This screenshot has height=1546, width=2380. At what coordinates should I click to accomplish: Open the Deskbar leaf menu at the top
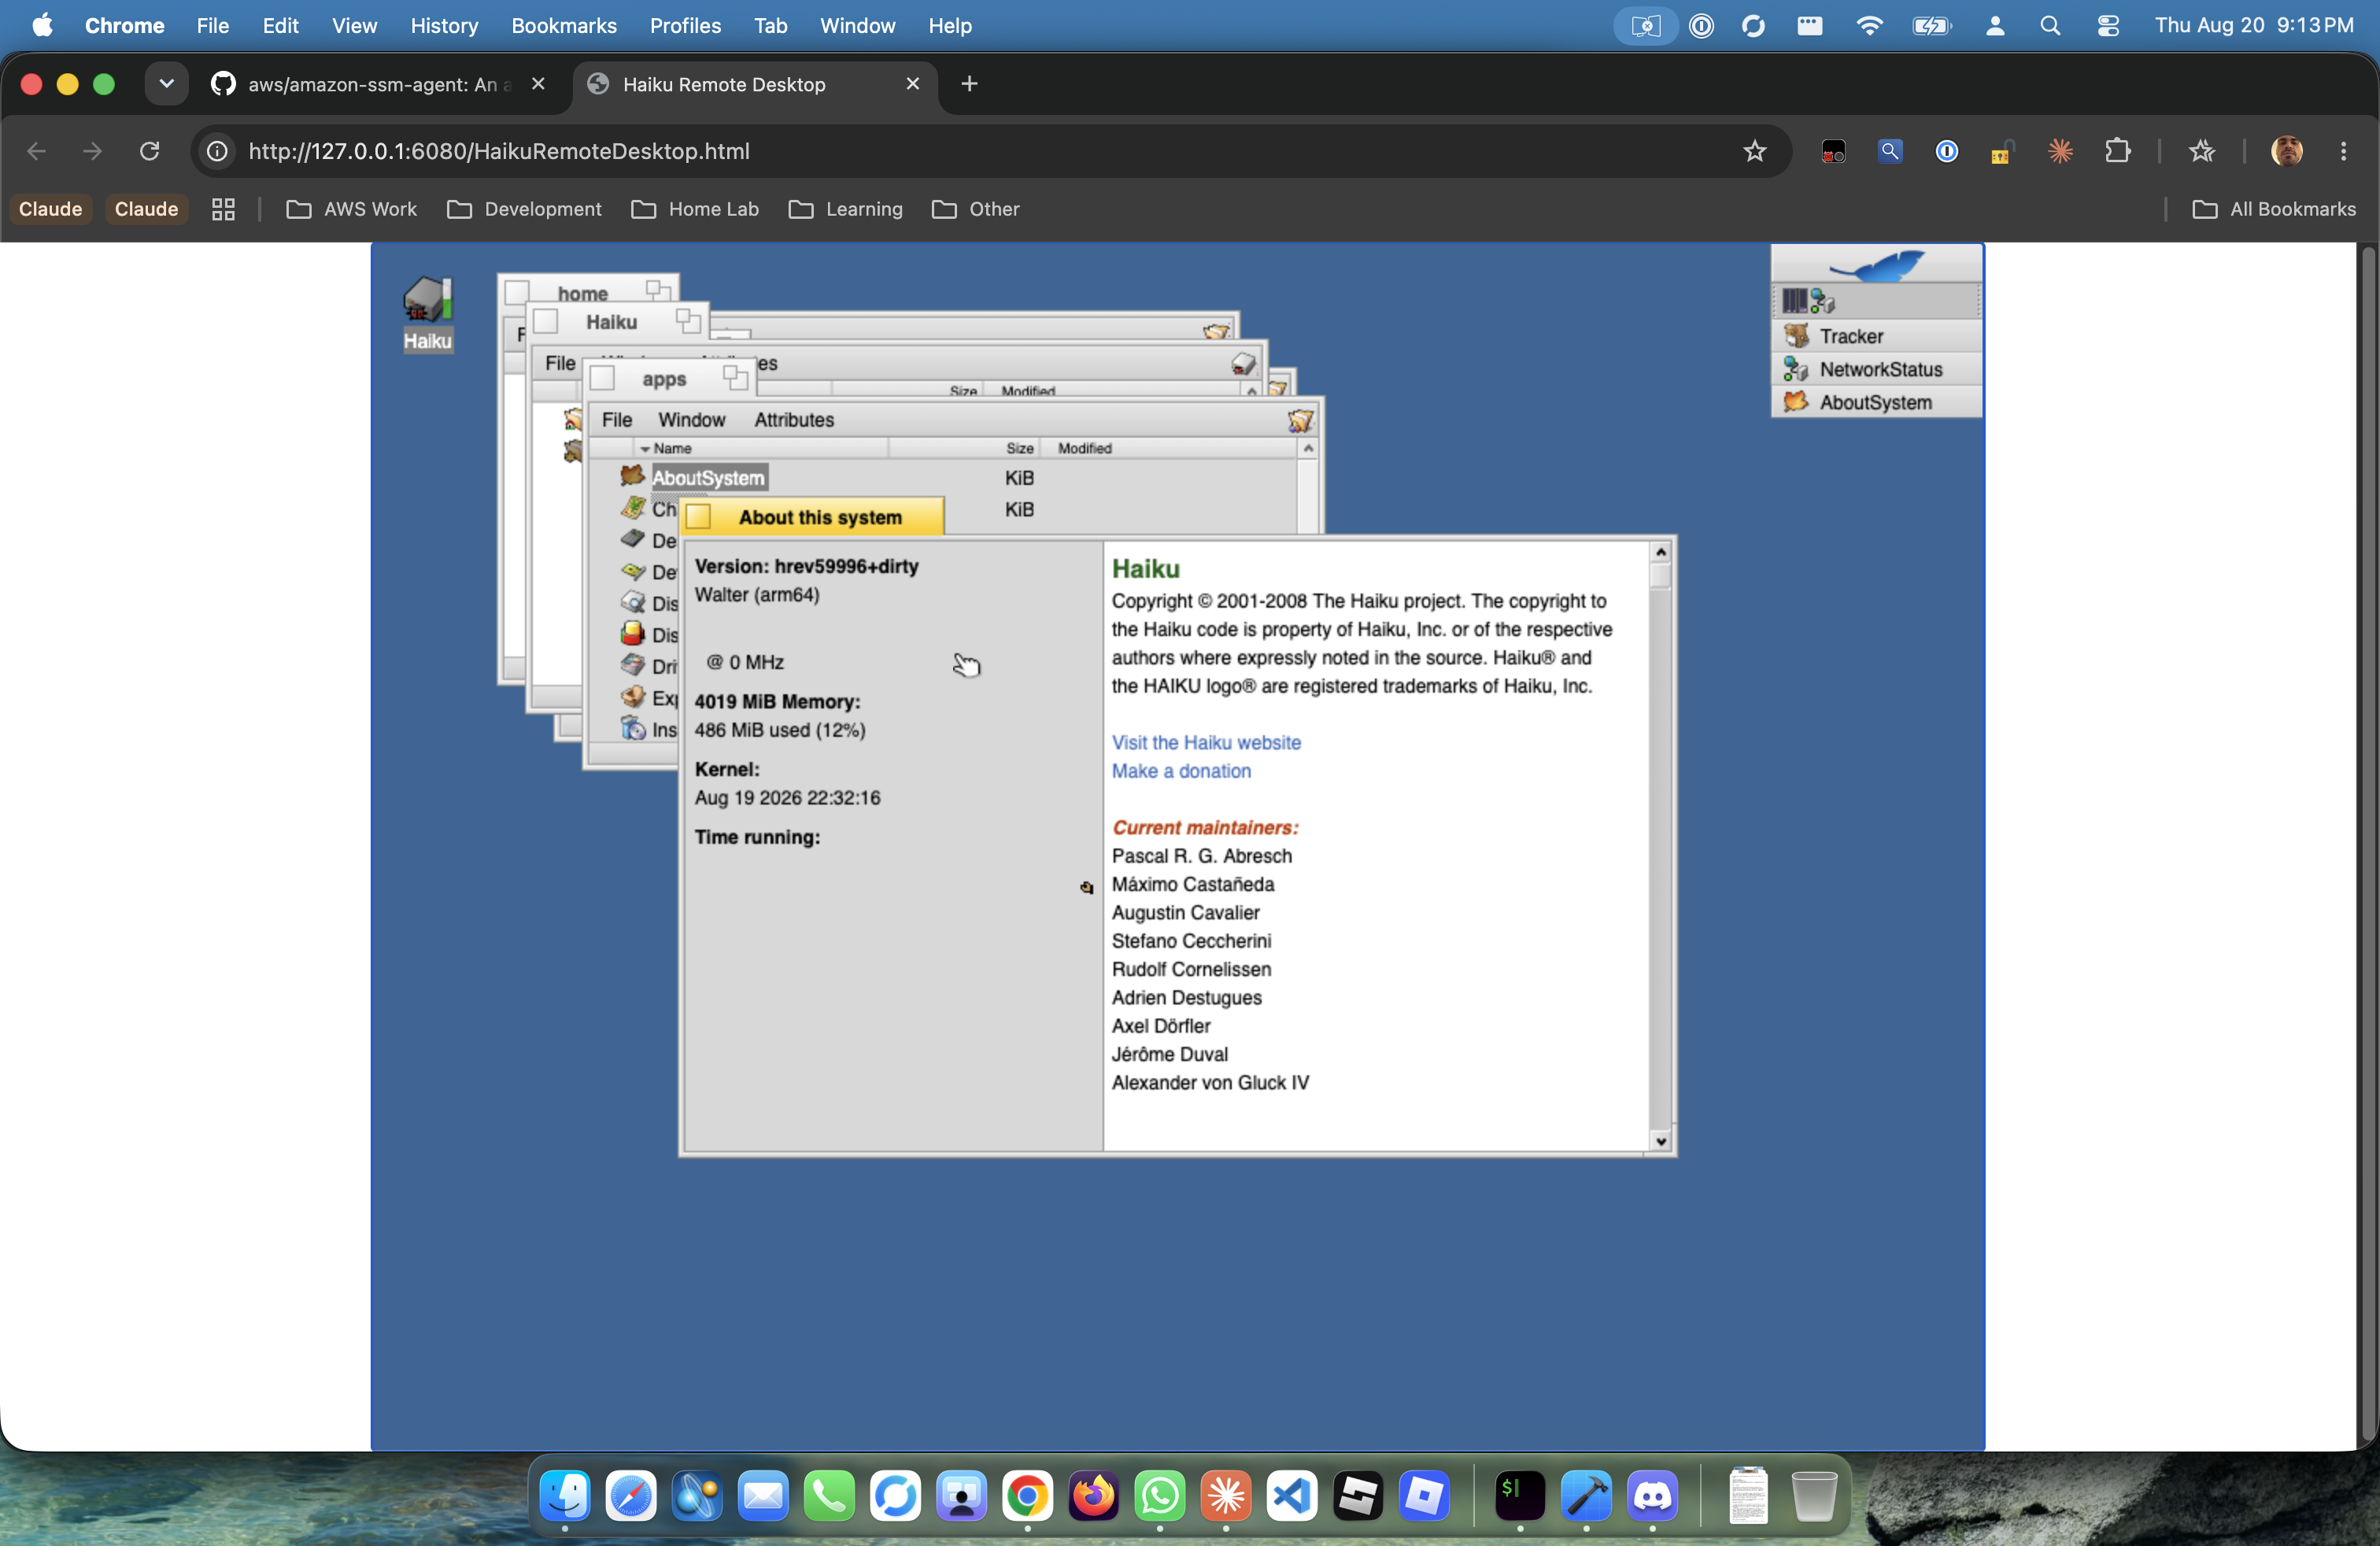(1876, 265)
